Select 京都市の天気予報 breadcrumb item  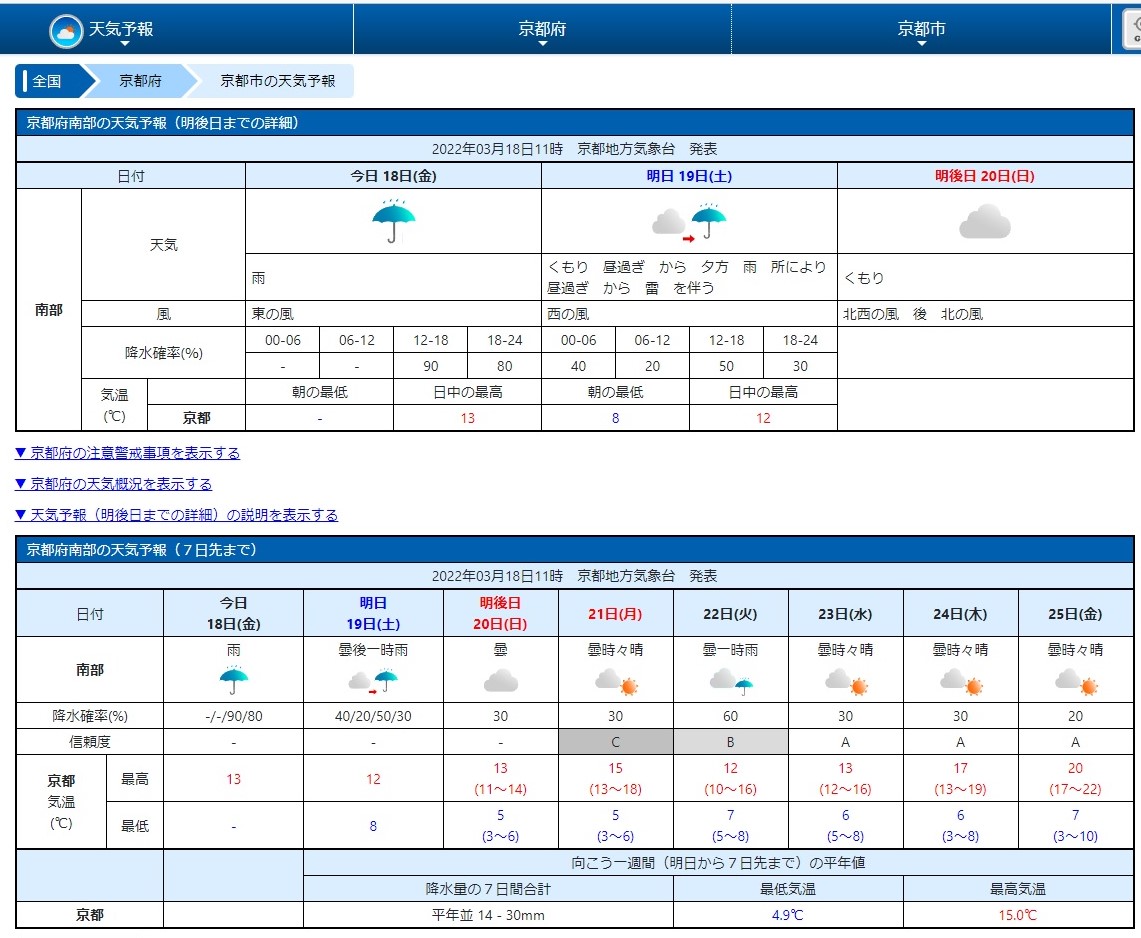click(277, 81)
